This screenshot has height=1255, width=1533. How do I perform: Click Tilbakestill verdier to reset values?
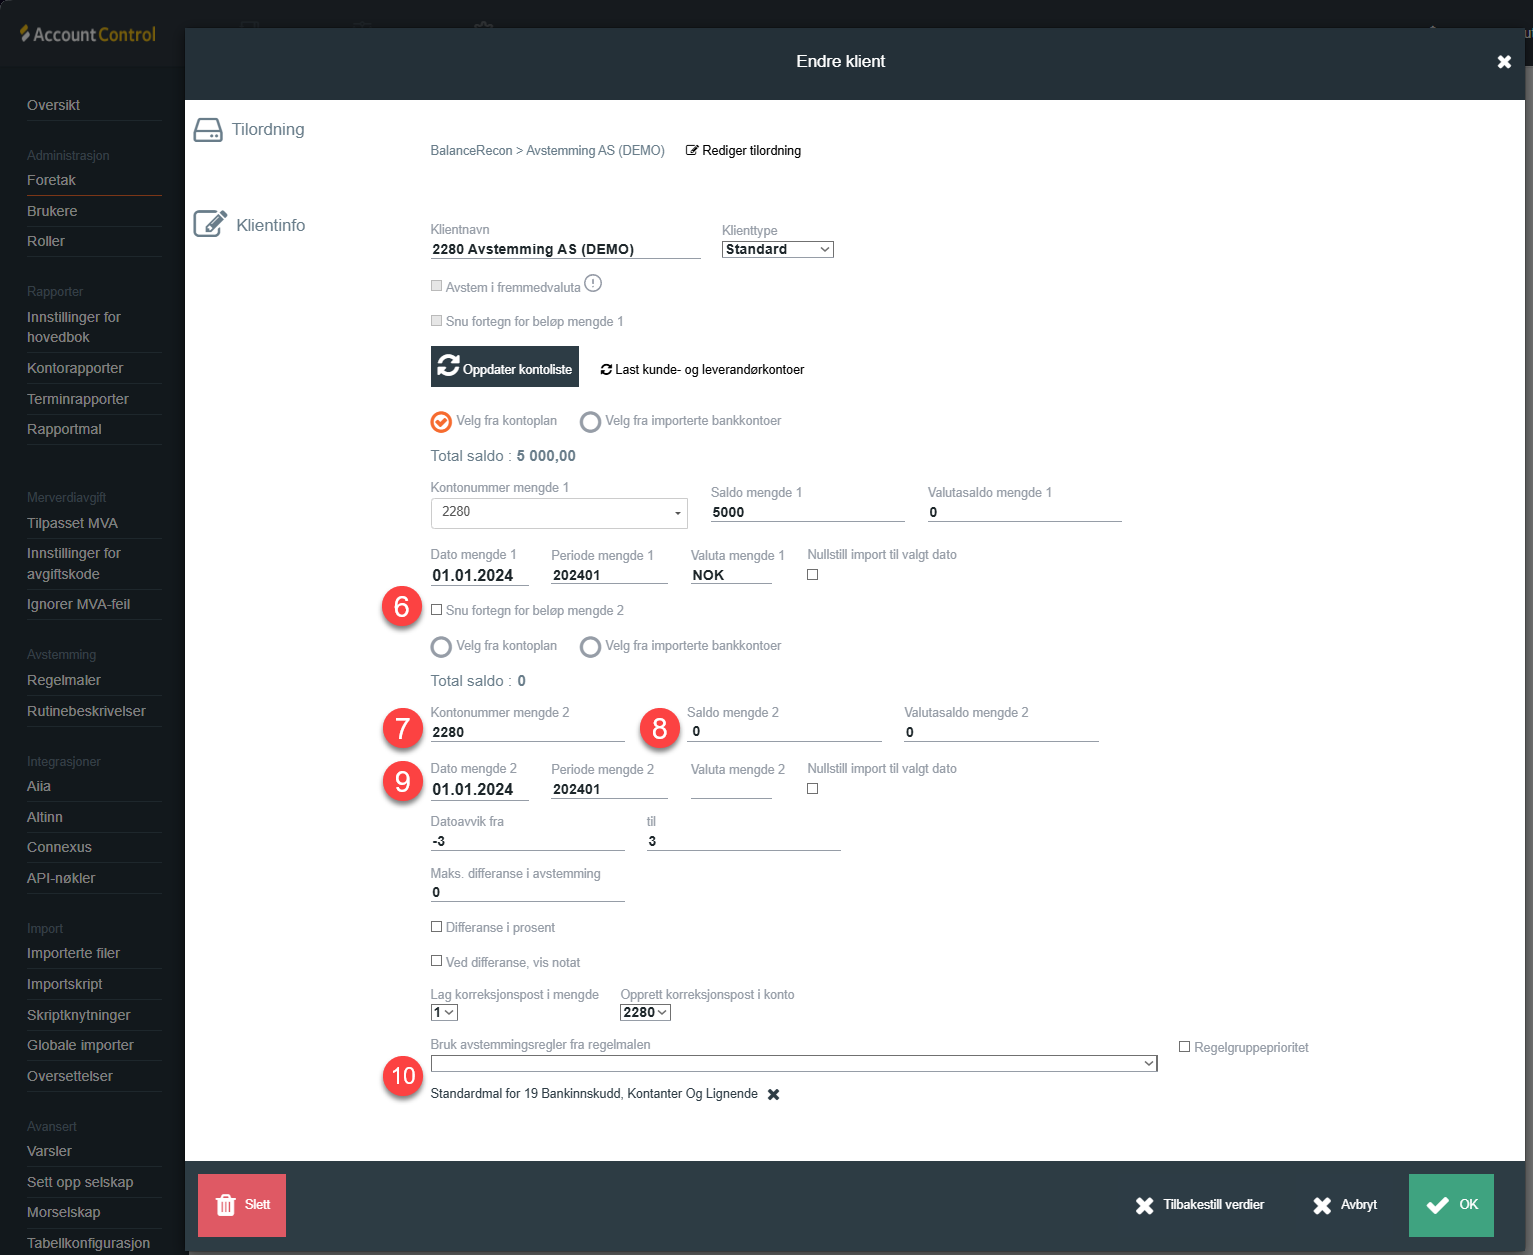(1200, 1205)
